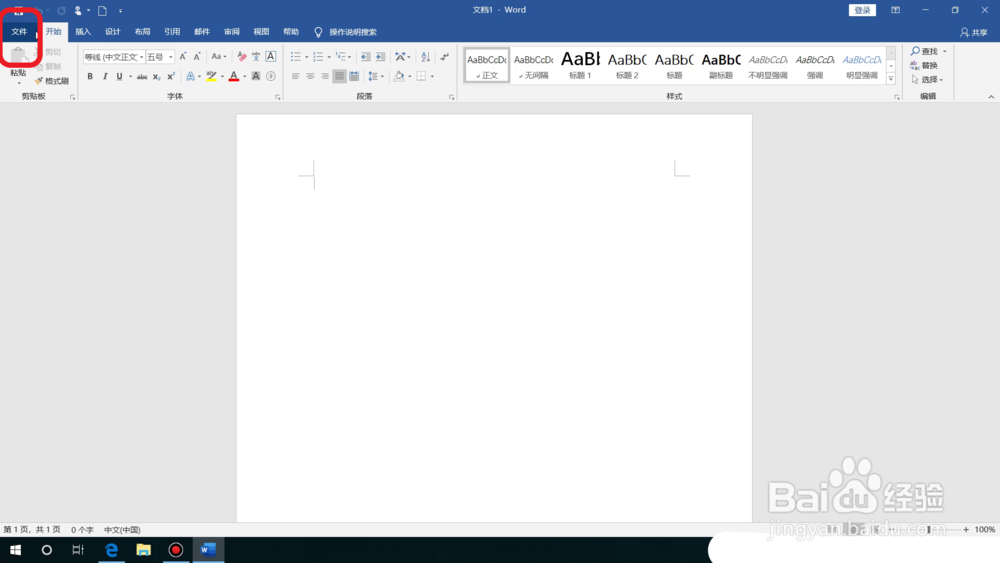1000x563 pixels.
Task: Click the Format Painter button
Action: click(x=51, y=81)
